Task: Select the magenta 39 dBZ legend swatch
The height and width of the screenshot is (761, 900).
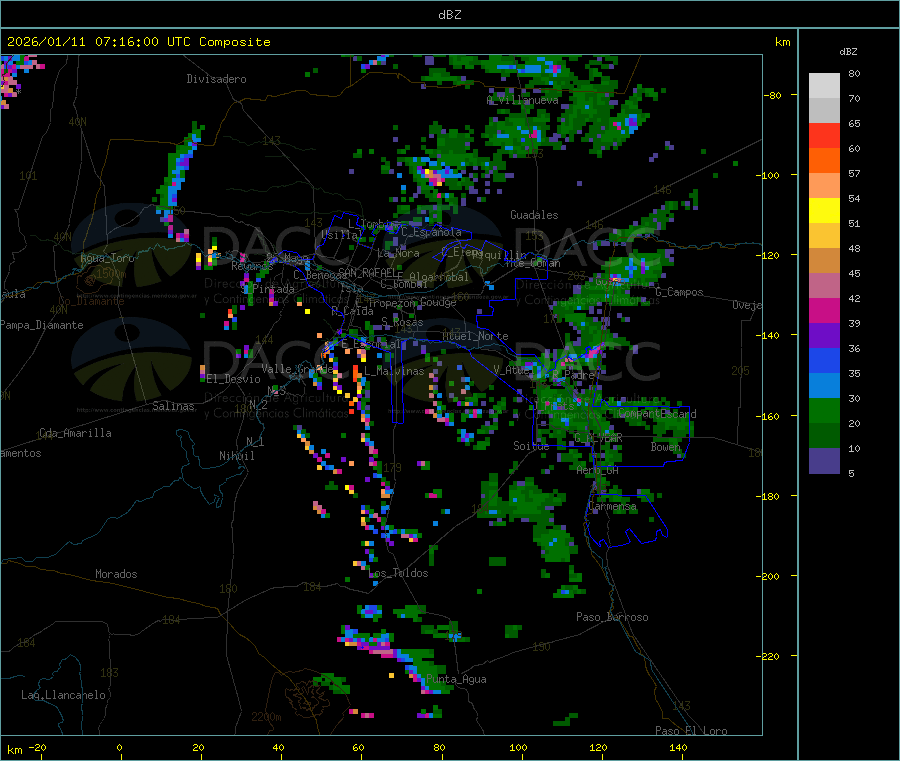Action: click(824, 310)
